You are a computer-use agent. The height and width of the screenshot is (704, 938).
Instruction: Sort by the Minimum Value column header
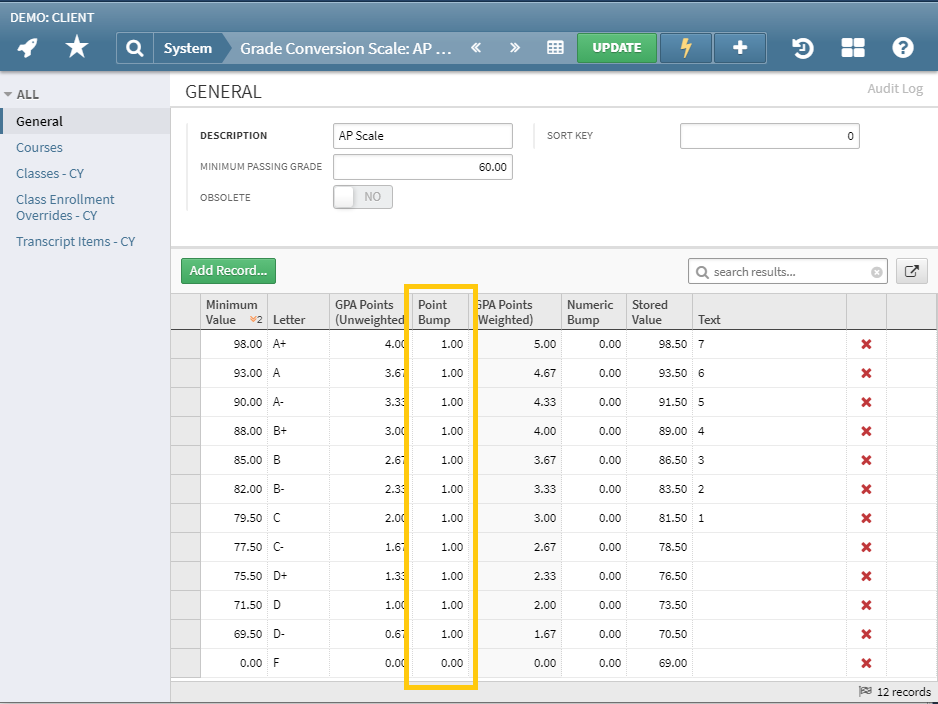(x=232, y=312)
